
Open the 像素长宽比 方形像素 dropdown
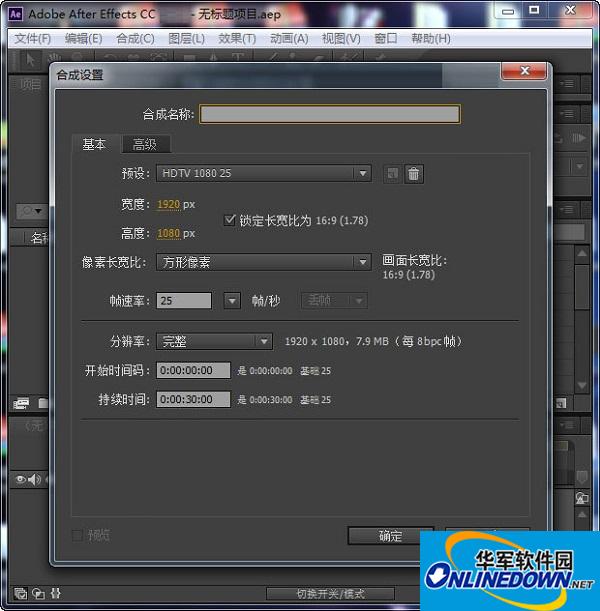click(264, 262)
